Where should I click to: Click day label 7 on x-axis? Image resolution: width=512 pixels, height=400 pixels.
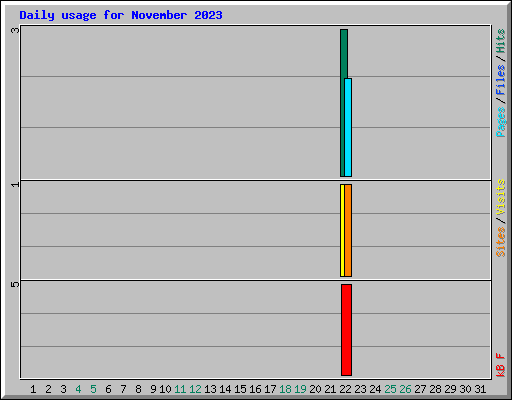123,389
